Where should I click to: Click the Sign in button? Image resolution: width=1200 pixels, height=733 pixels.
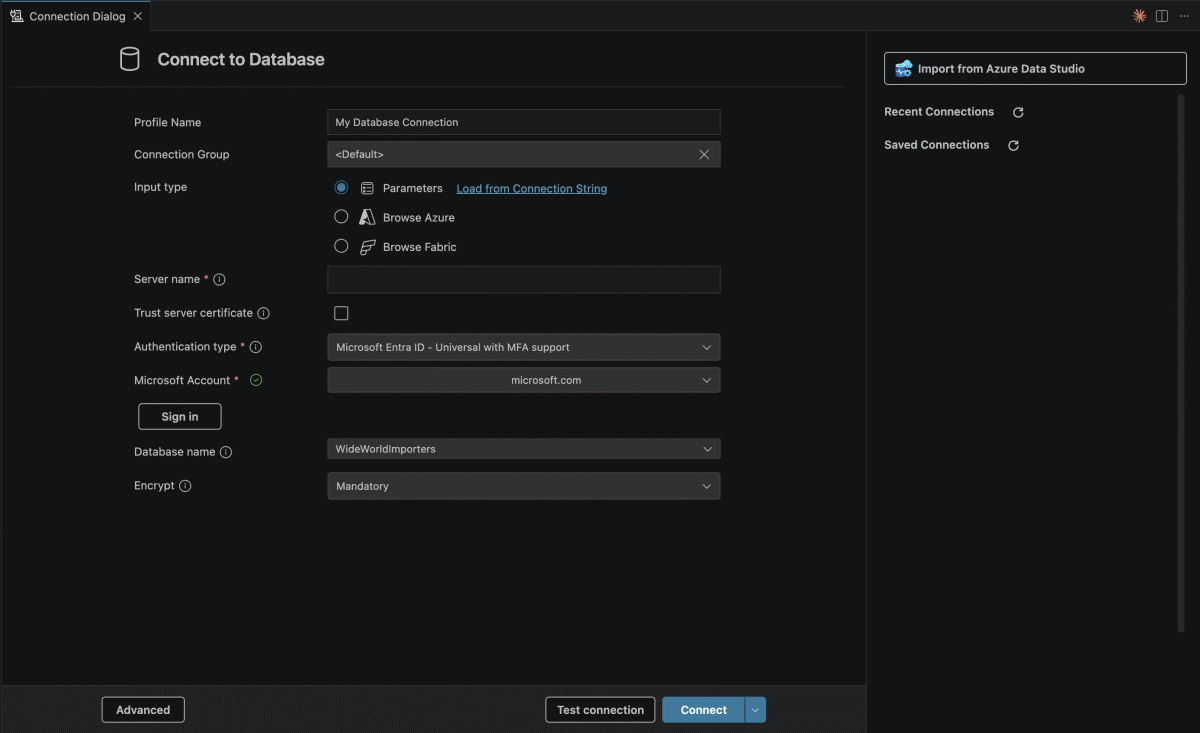point(179,417)
